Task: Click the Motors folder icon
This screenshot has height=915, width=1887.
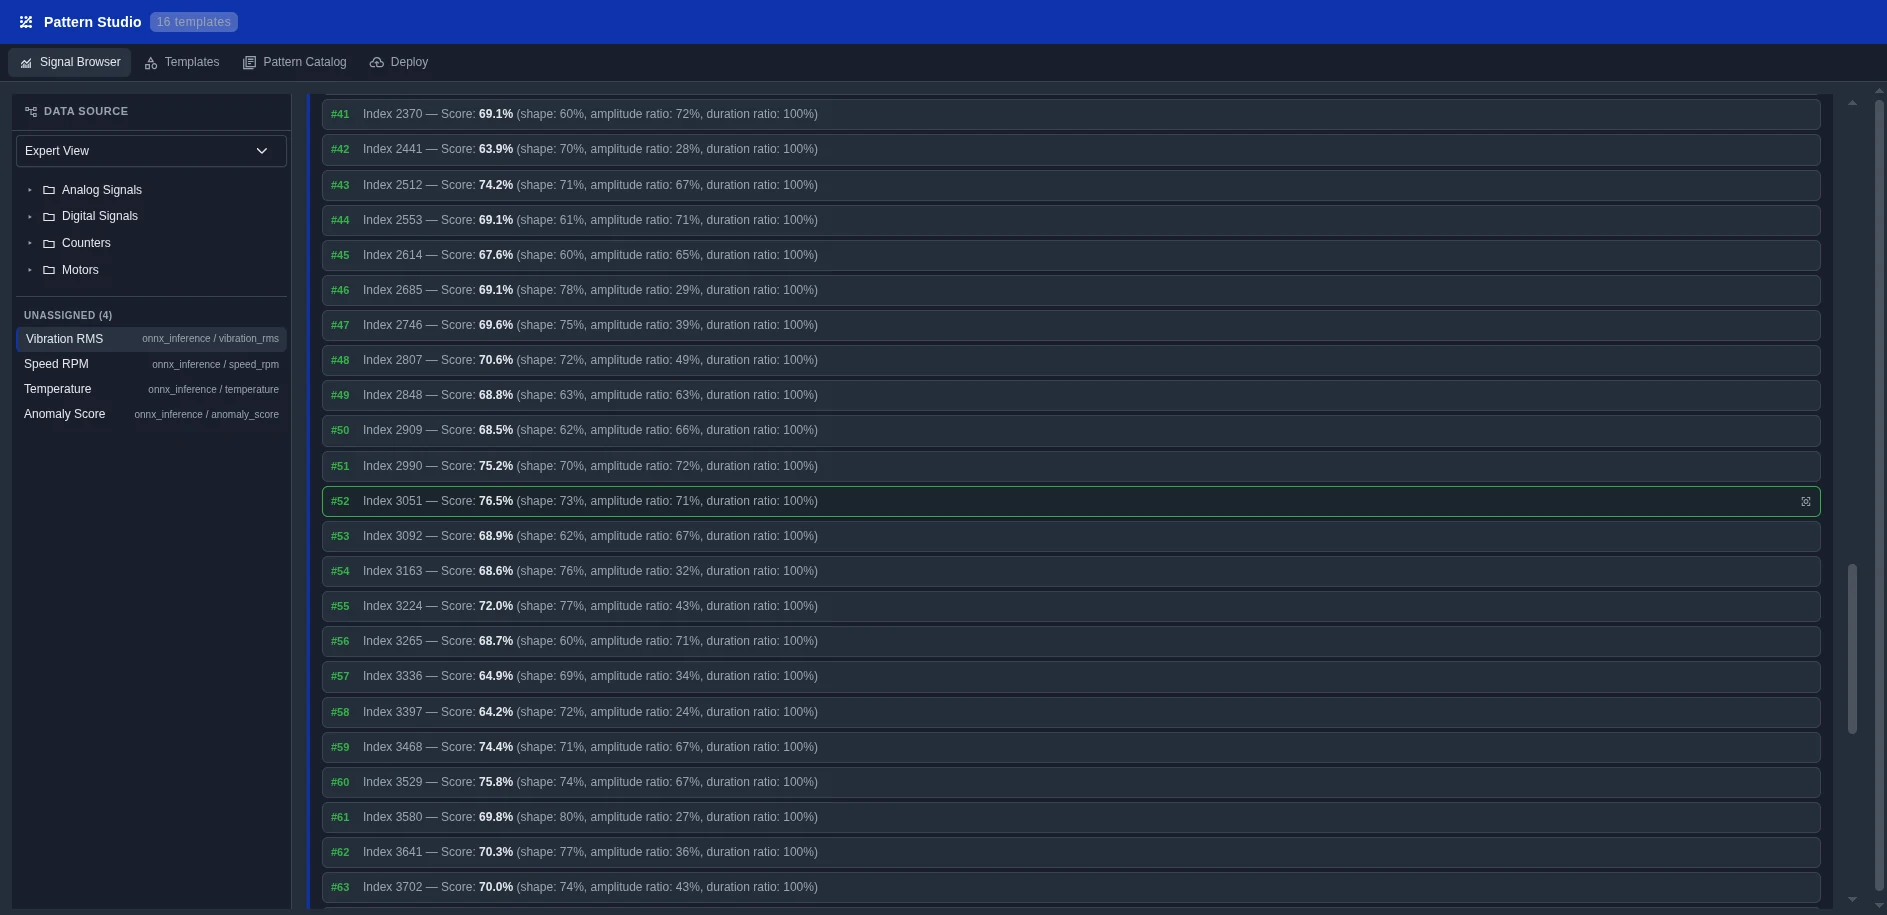Action: [x=49, y=270]
